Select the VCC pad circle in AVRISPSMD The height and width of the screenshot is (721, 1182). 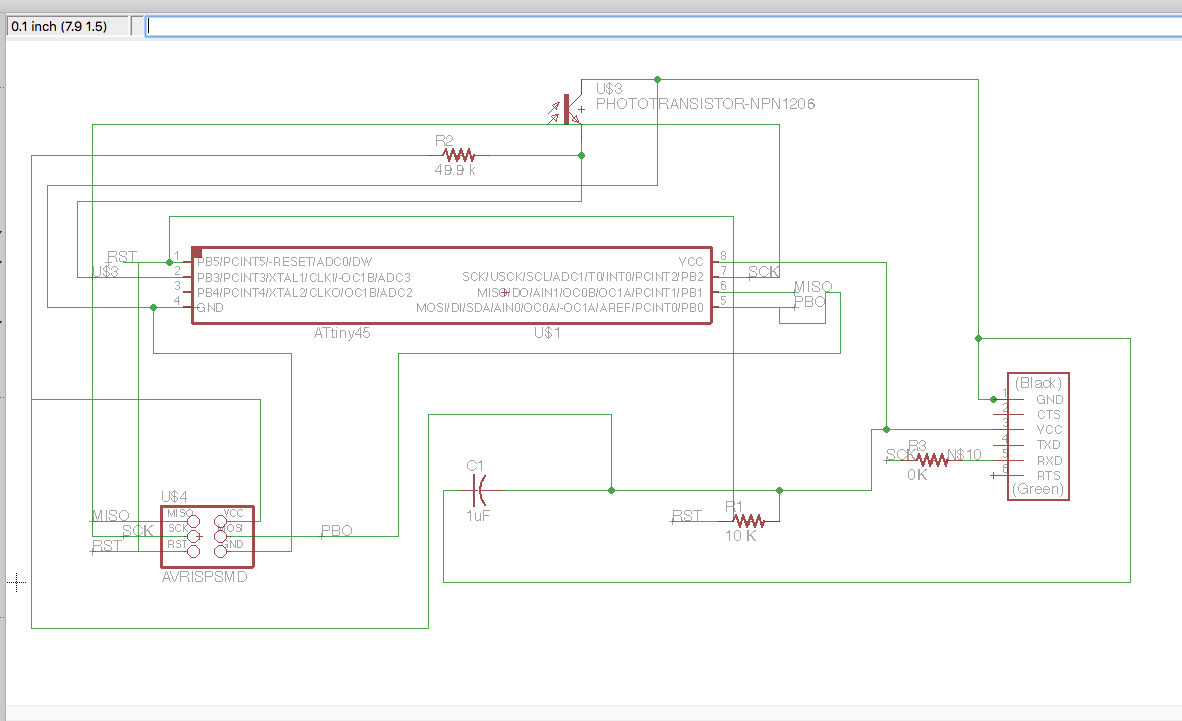(x=220, y=521)
